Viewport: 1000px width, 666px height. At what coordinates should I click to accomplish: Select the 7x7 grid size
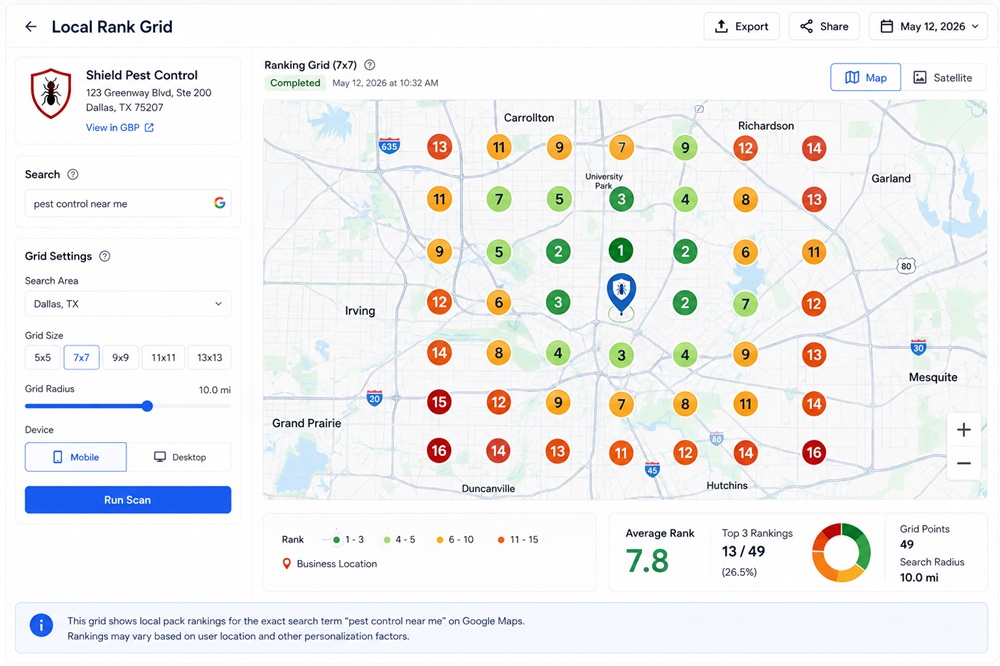coord(81,357)
